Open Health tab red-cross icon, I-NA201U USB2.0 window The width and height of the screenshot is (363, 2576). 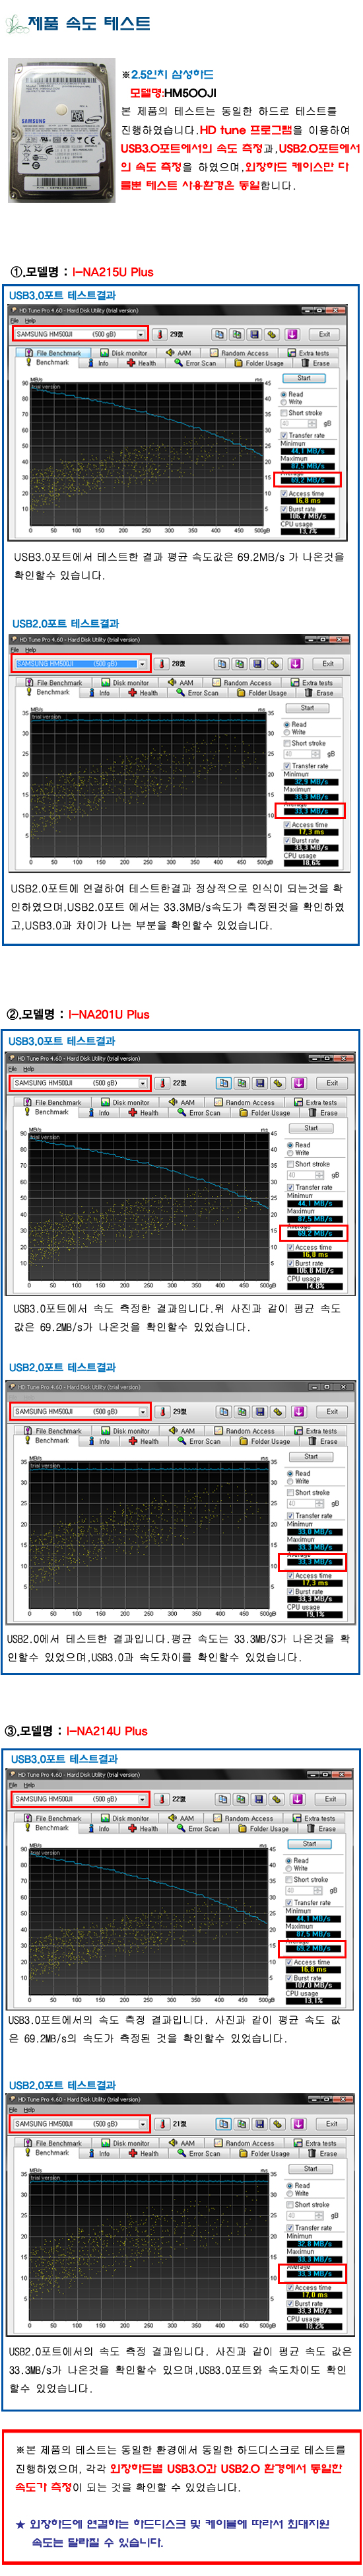pyautogui.click(x=132, y=1441)
